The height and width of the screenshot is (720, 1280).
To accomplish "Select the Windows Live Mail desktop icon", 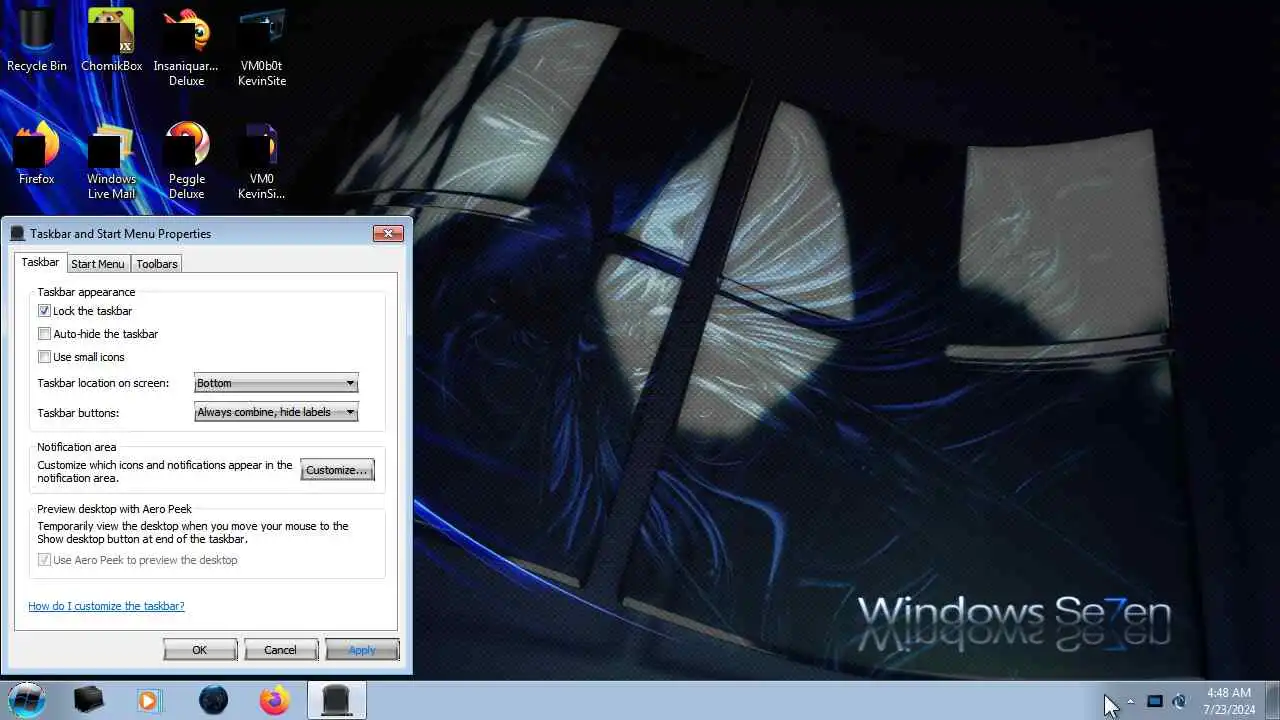I will pos(111,160).
